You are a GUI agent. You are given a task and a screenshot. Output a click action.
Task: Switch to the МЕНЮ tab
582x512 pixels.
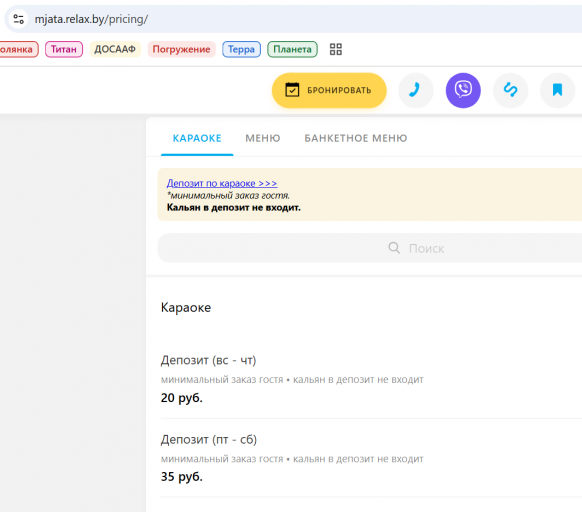point(263,138)
